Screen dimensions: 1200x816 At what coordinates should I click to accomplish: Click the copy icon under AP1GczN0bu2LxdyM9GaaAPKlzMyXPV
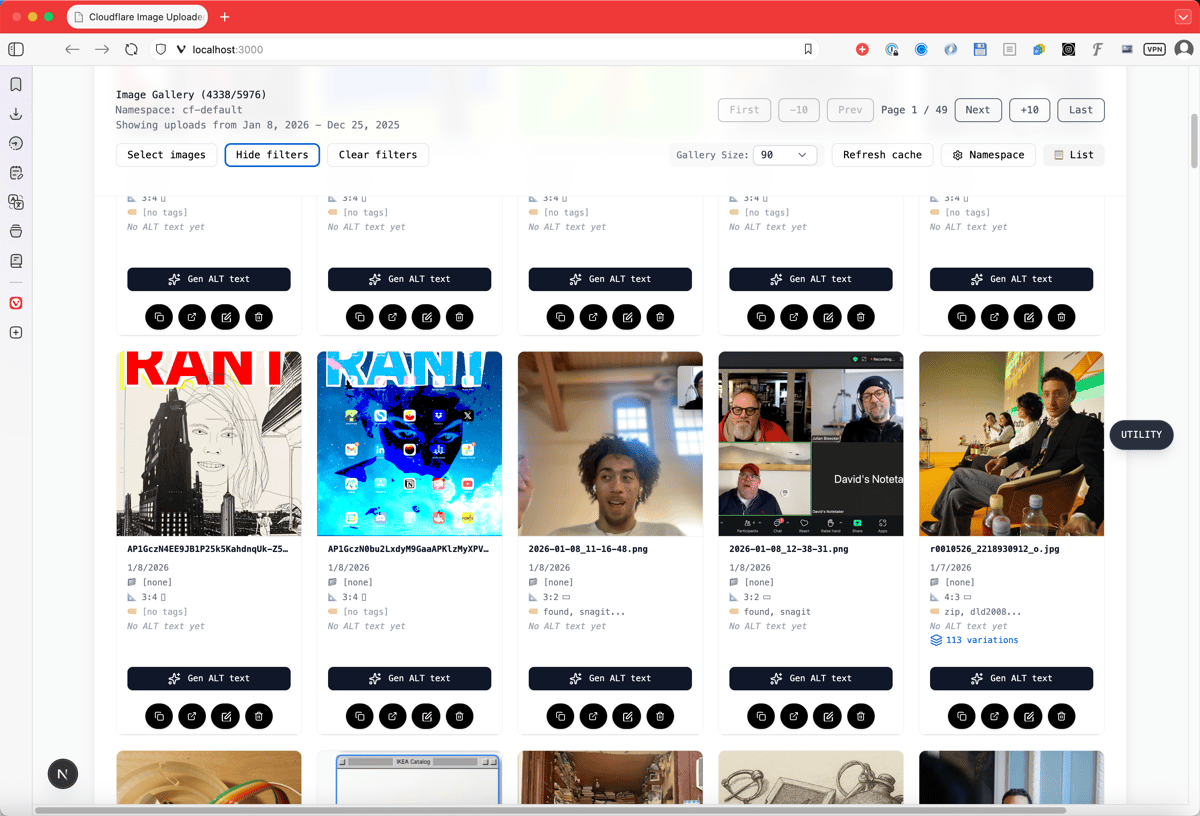(x=359, y=716)
